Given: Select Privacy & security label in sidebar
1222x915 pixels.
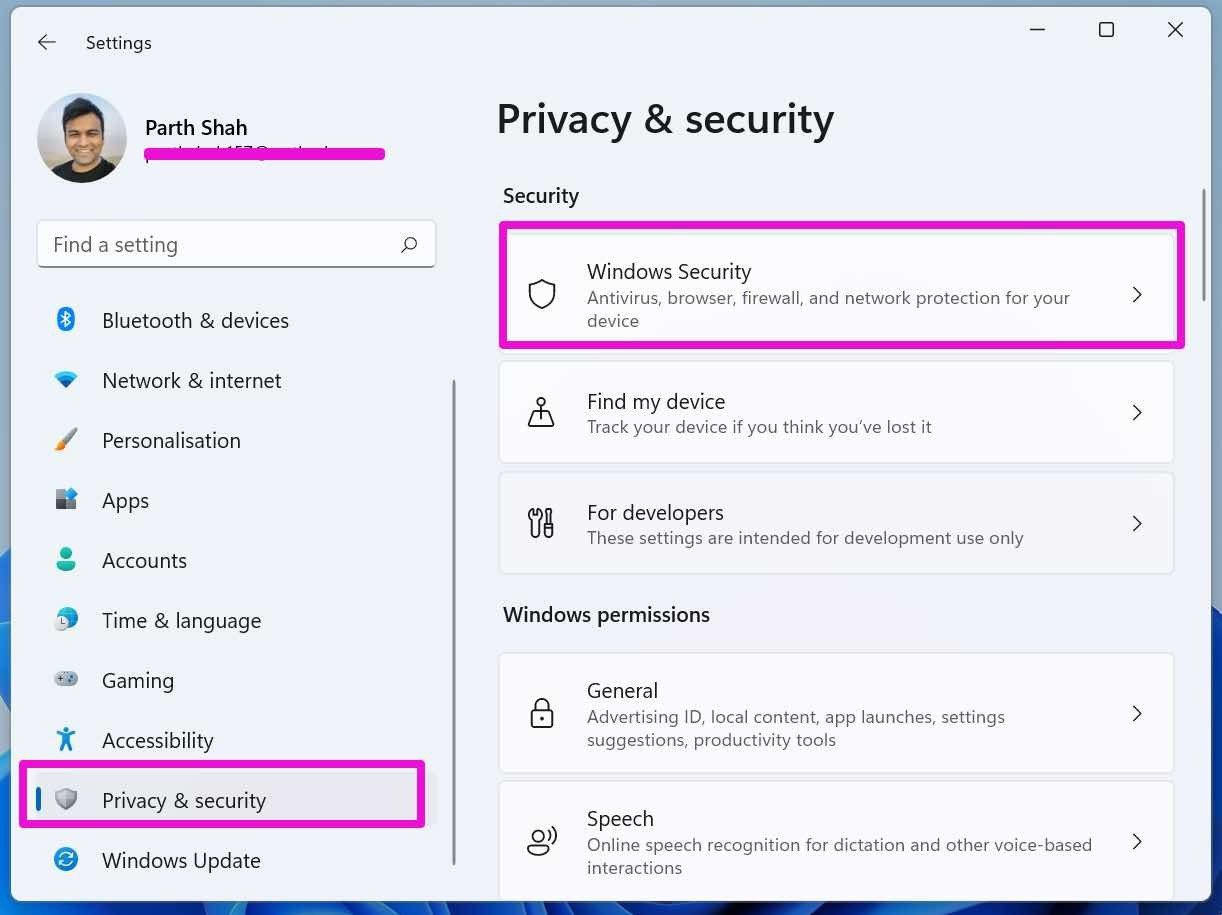Looking at the screenshot, I should tap(184, 800).
